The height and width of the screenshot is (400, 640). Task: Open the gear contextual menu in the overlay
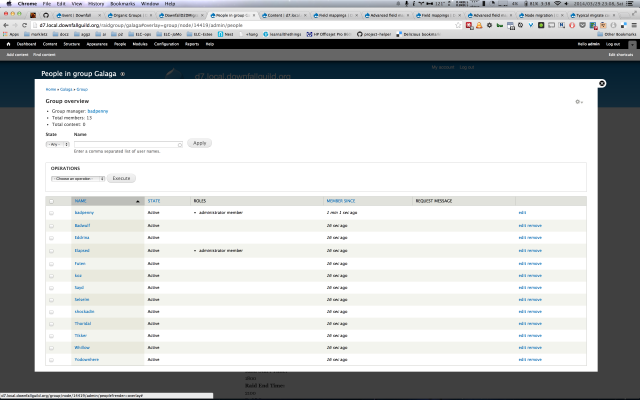(579, 102)
